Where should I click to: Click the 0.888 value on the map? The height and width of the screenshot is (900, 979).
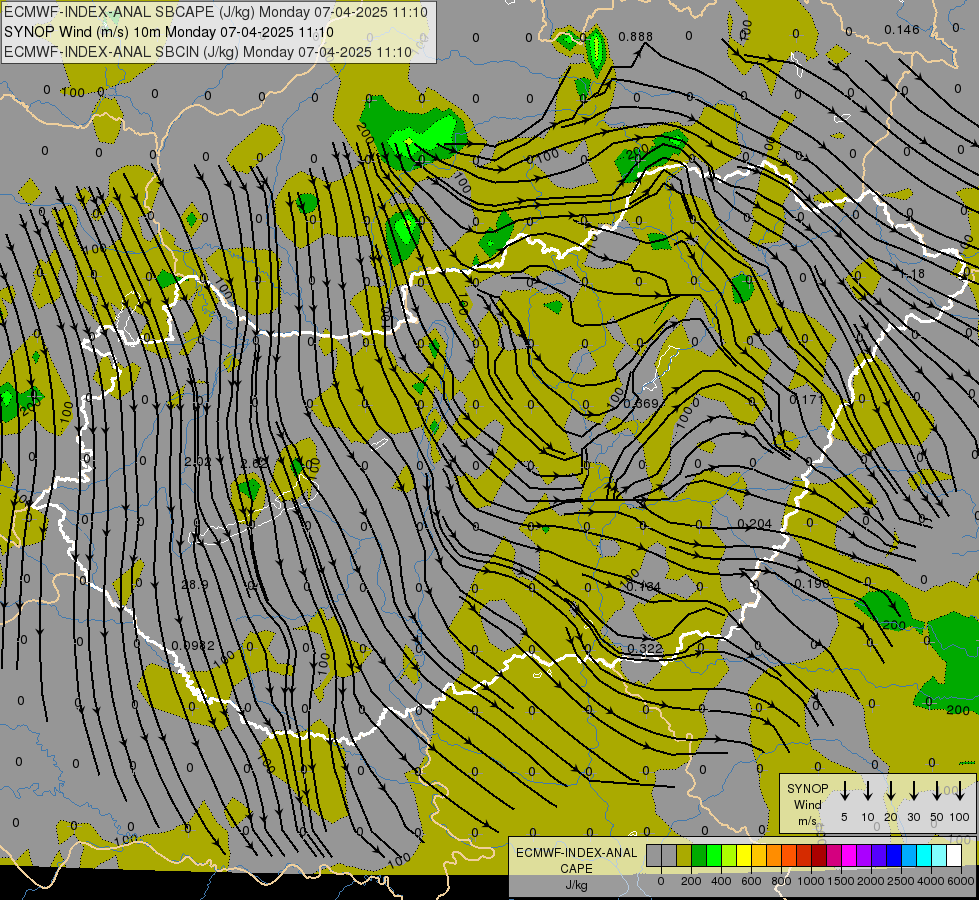click(x=636, y=37)
